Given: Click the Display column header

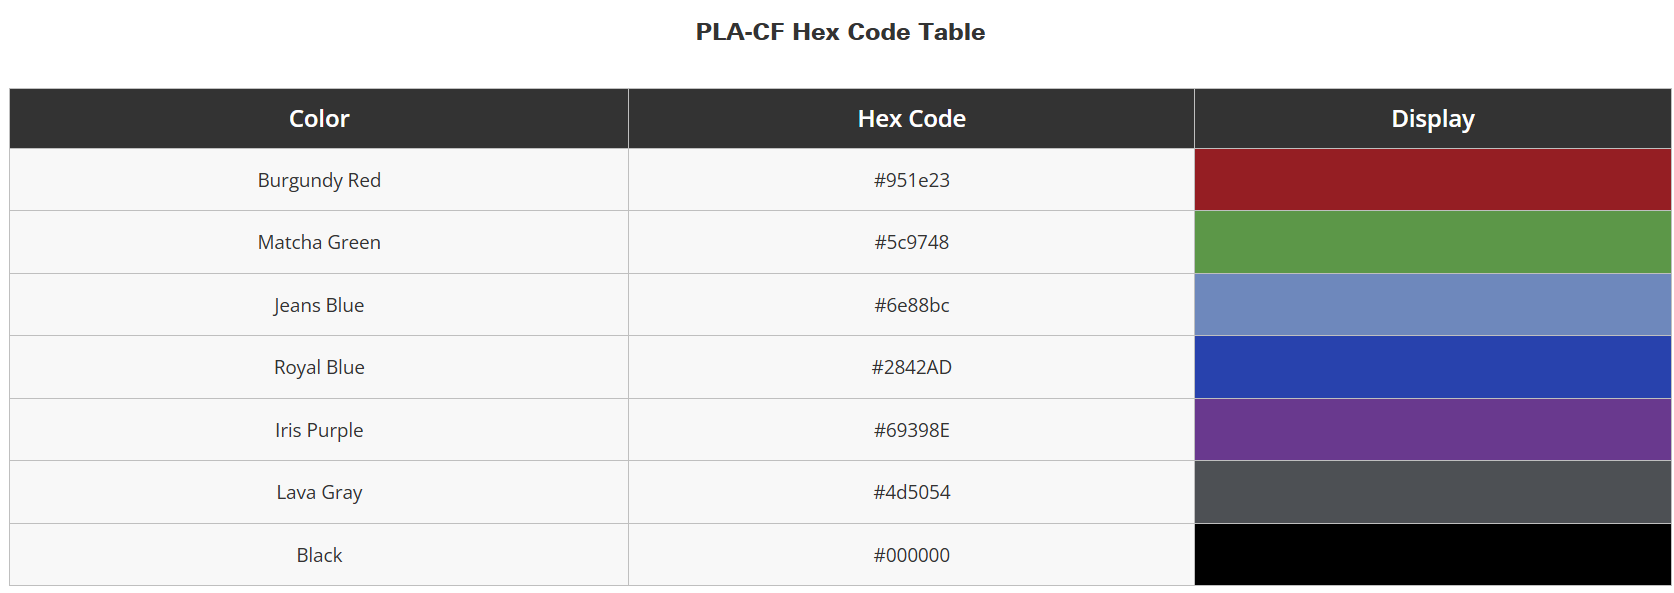Looking at the screenshot, I should click(1432, 119).
